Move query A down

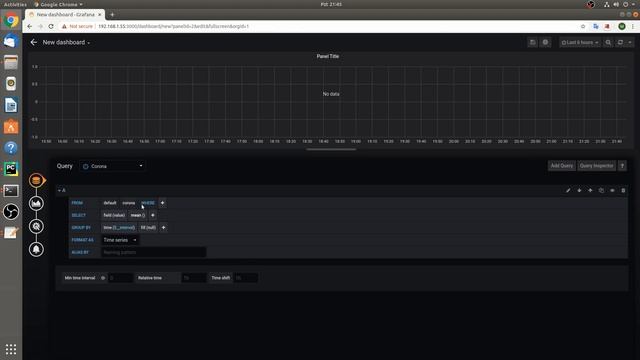pos(579,190)
